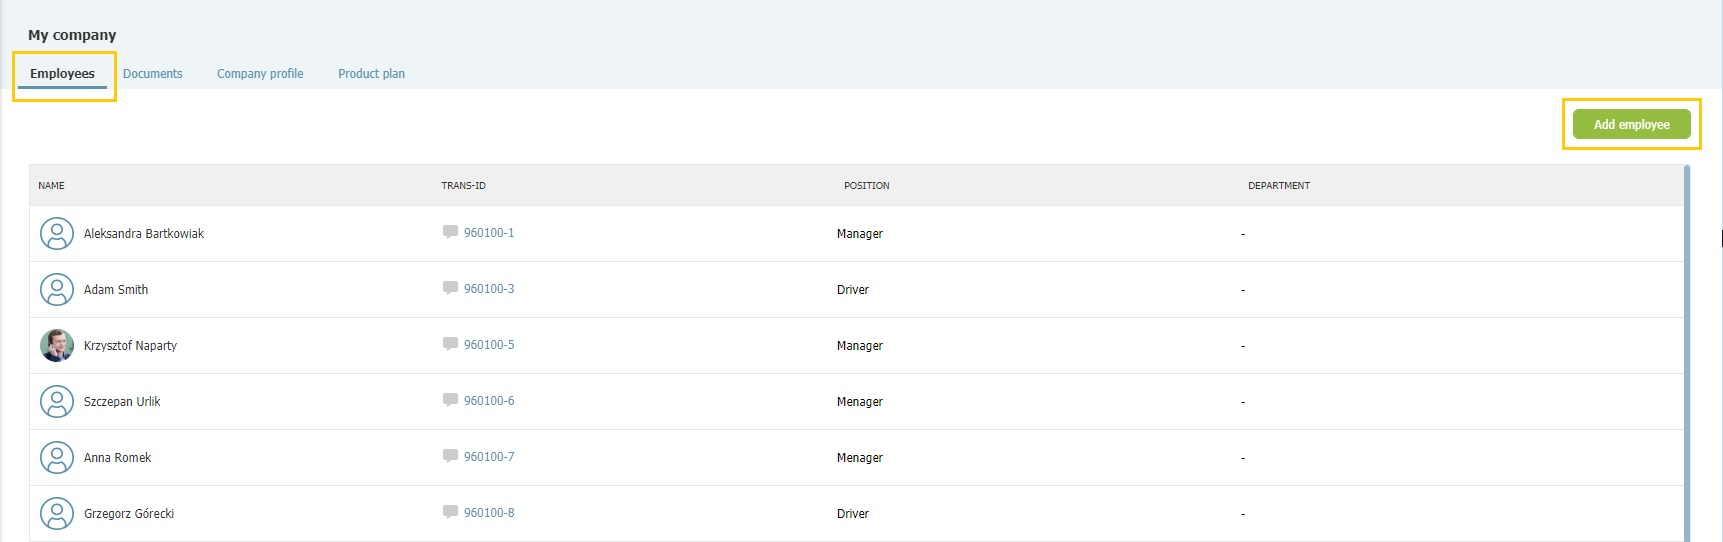Click the Add employee button

[x=1631, y=124]
